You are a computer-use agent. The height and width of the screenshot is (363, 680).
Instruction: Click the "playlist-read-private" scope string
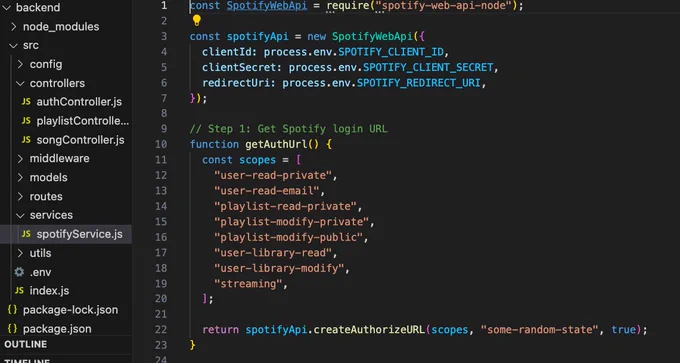285,206
